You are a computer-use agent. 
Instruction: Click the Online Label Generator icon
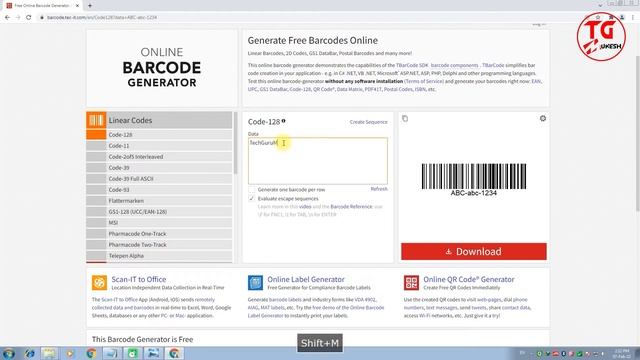pyautogui.click(x=255, y=282)
